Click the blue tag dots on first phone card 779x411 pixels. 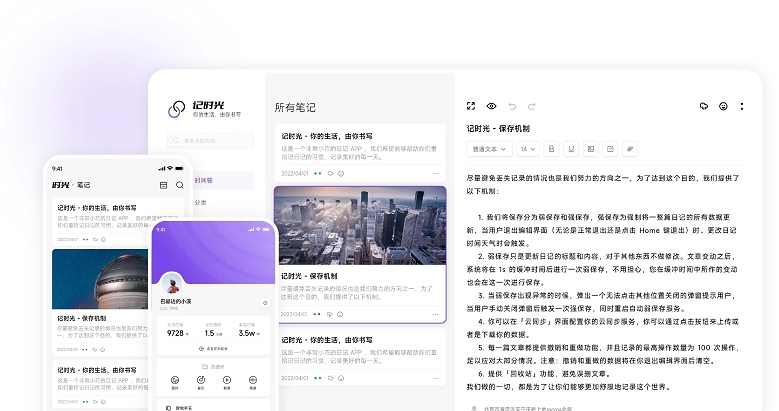(x=85, y=240)
